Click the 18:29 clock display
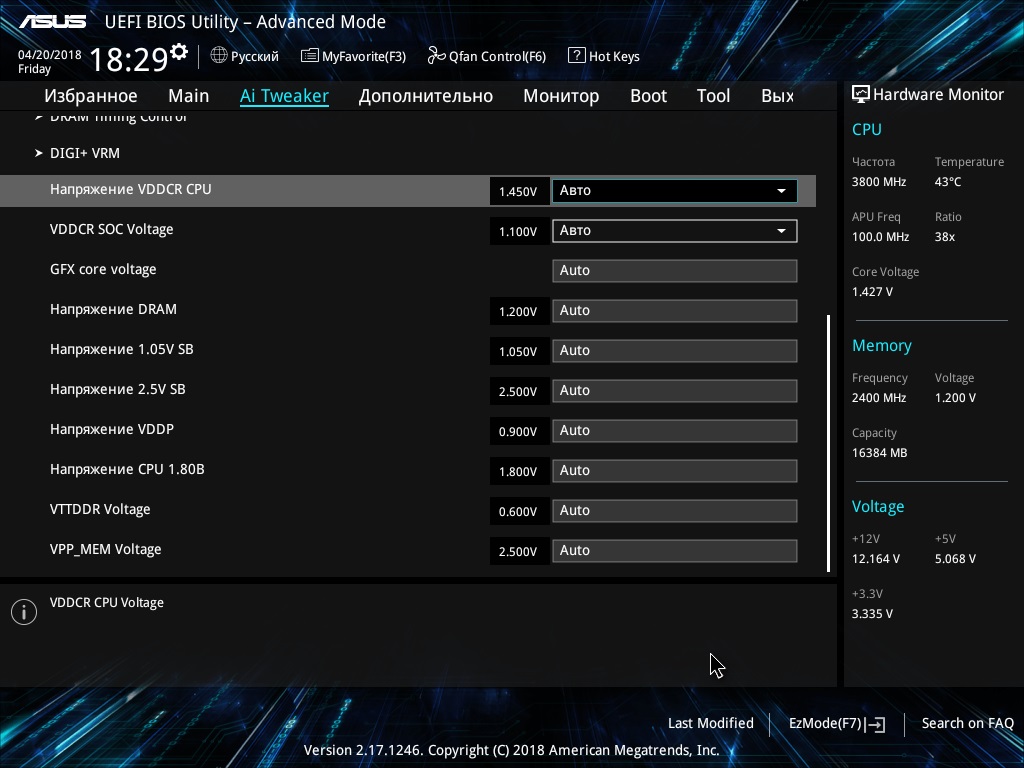Image resolution: width=1024 pixels, height=768 pixels. (x=129, y=59)
